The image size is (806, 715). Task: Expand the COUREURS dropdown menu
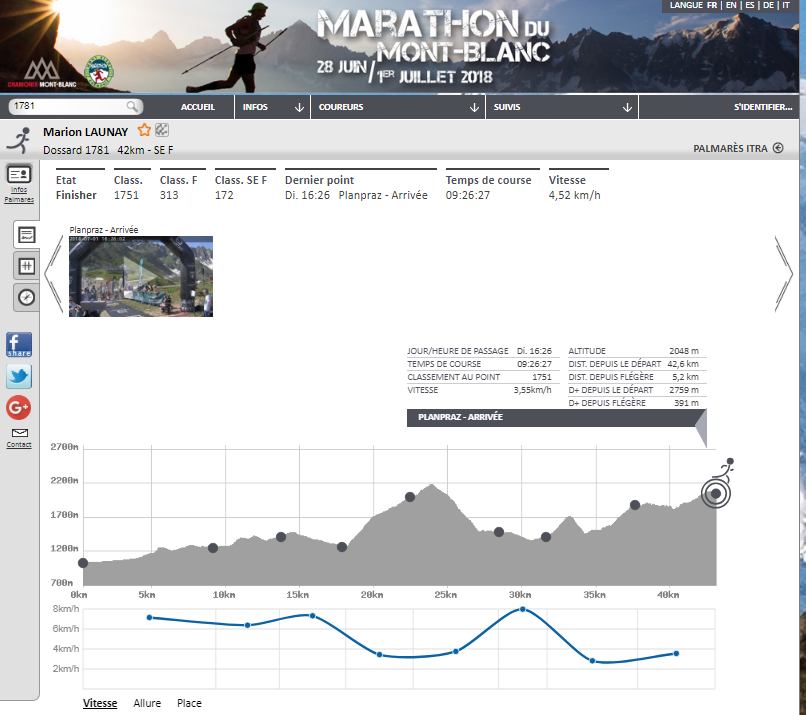[397, 107]
